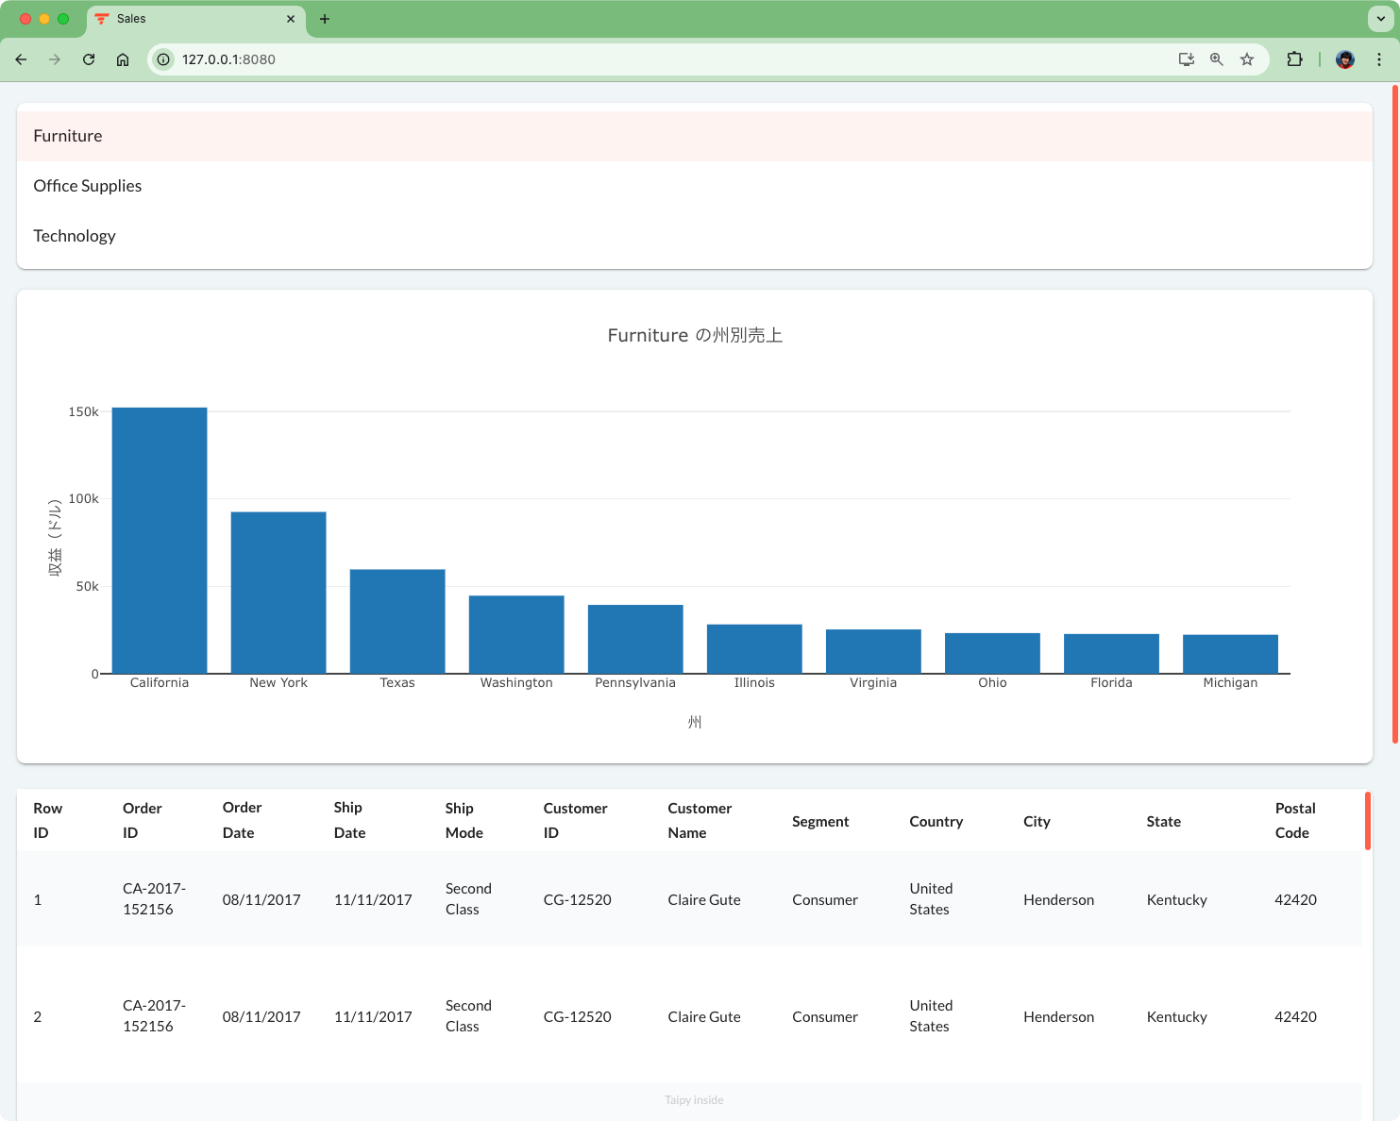Click the Ohio bar in the chart
Image resolution: width=1400 pixels, height=1121 pixels.
click(x=992, y=653)
